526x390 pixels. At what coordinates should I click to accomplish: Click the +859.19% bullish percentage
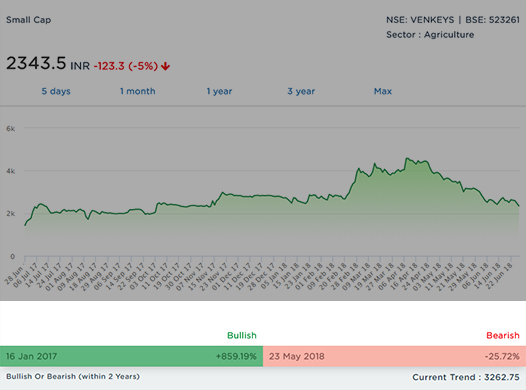tap(236, 356)
